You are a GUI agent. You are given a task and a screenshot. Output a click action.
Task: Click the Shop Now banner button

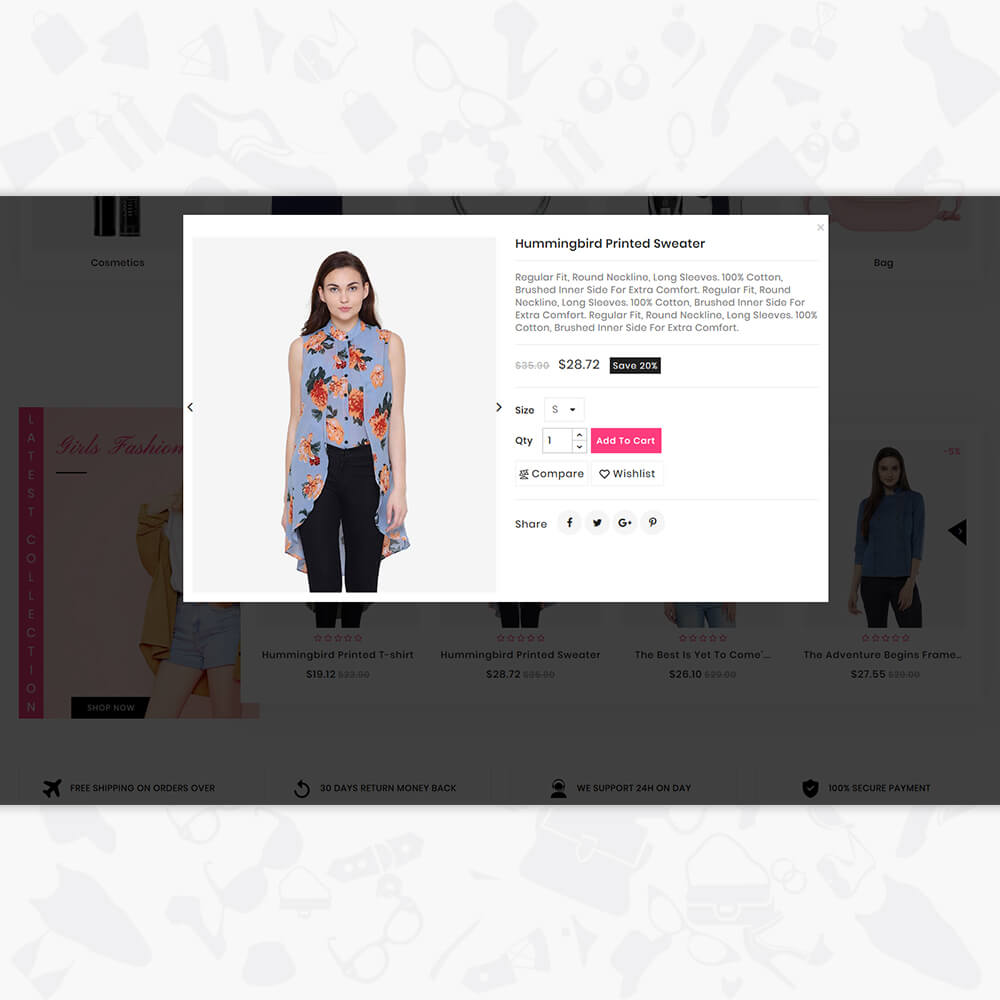(x=110, y=708)
